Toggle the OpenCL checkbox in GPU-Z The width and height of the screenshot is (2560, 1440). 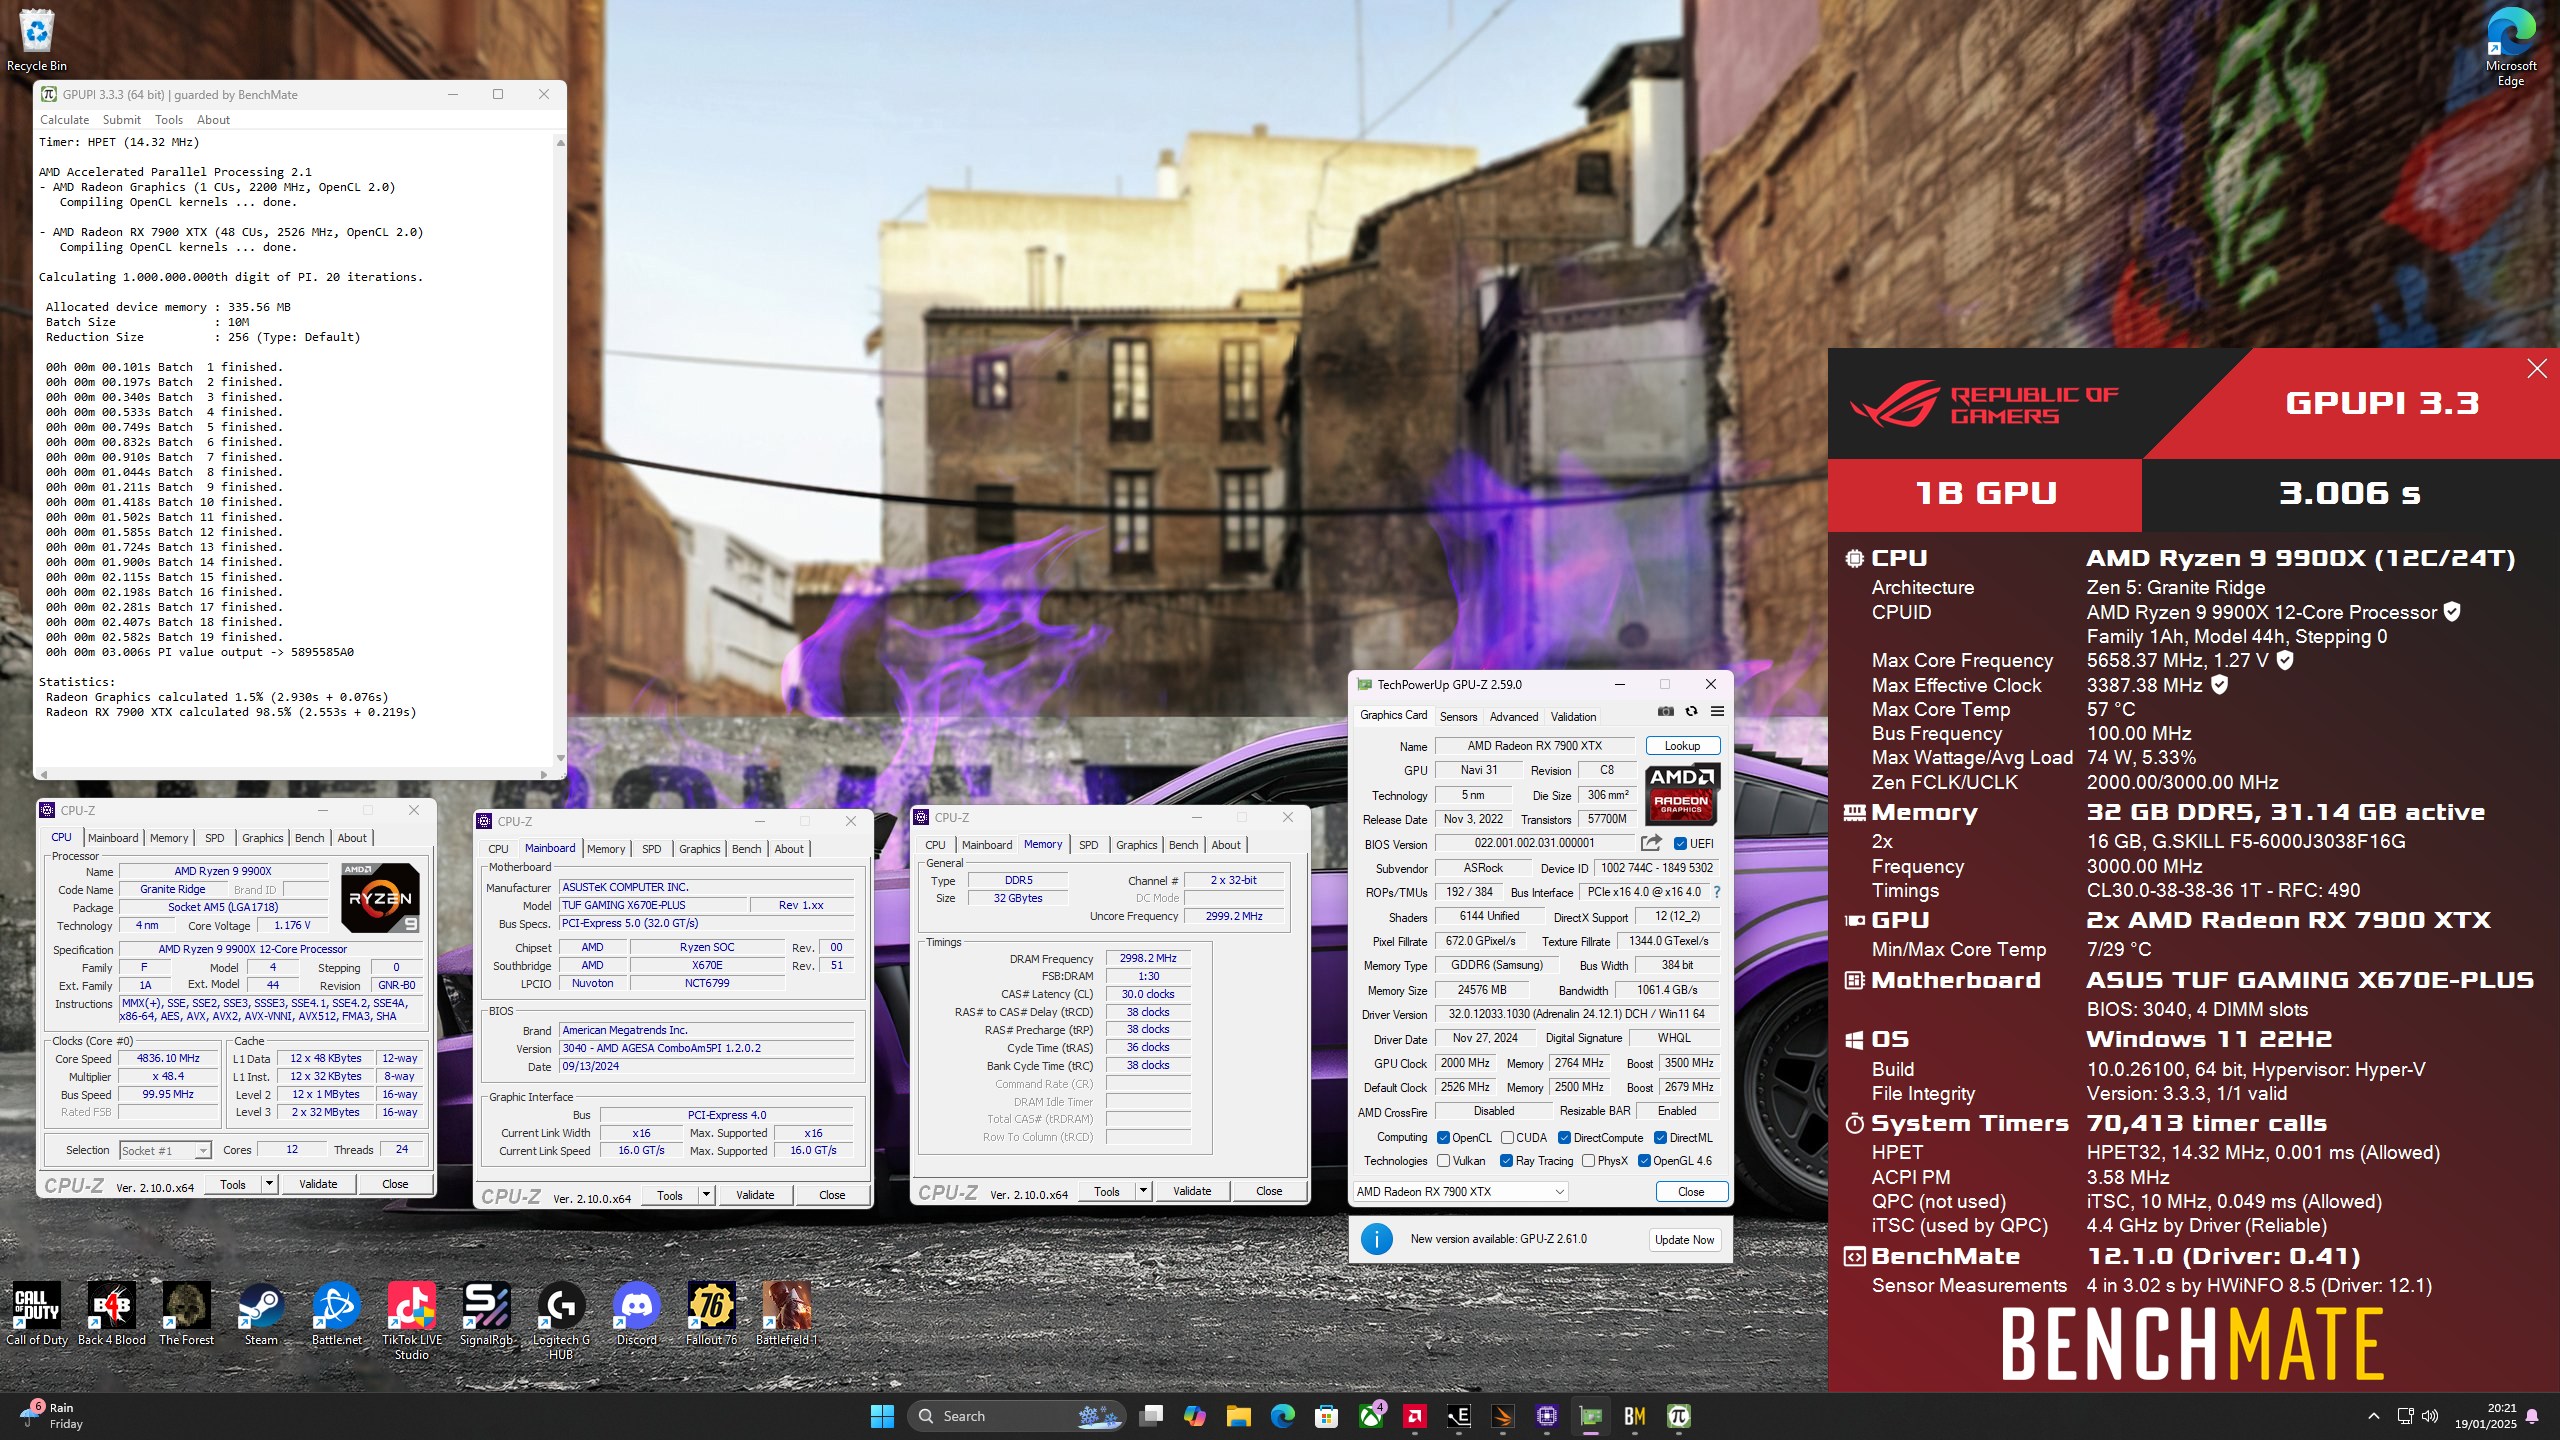tap(1443, 1138)
